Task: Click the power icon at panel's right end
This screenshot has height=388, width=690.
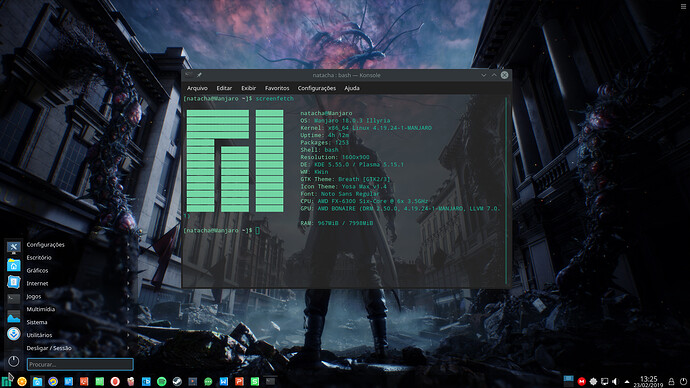Action: click(x=683, y=382)
